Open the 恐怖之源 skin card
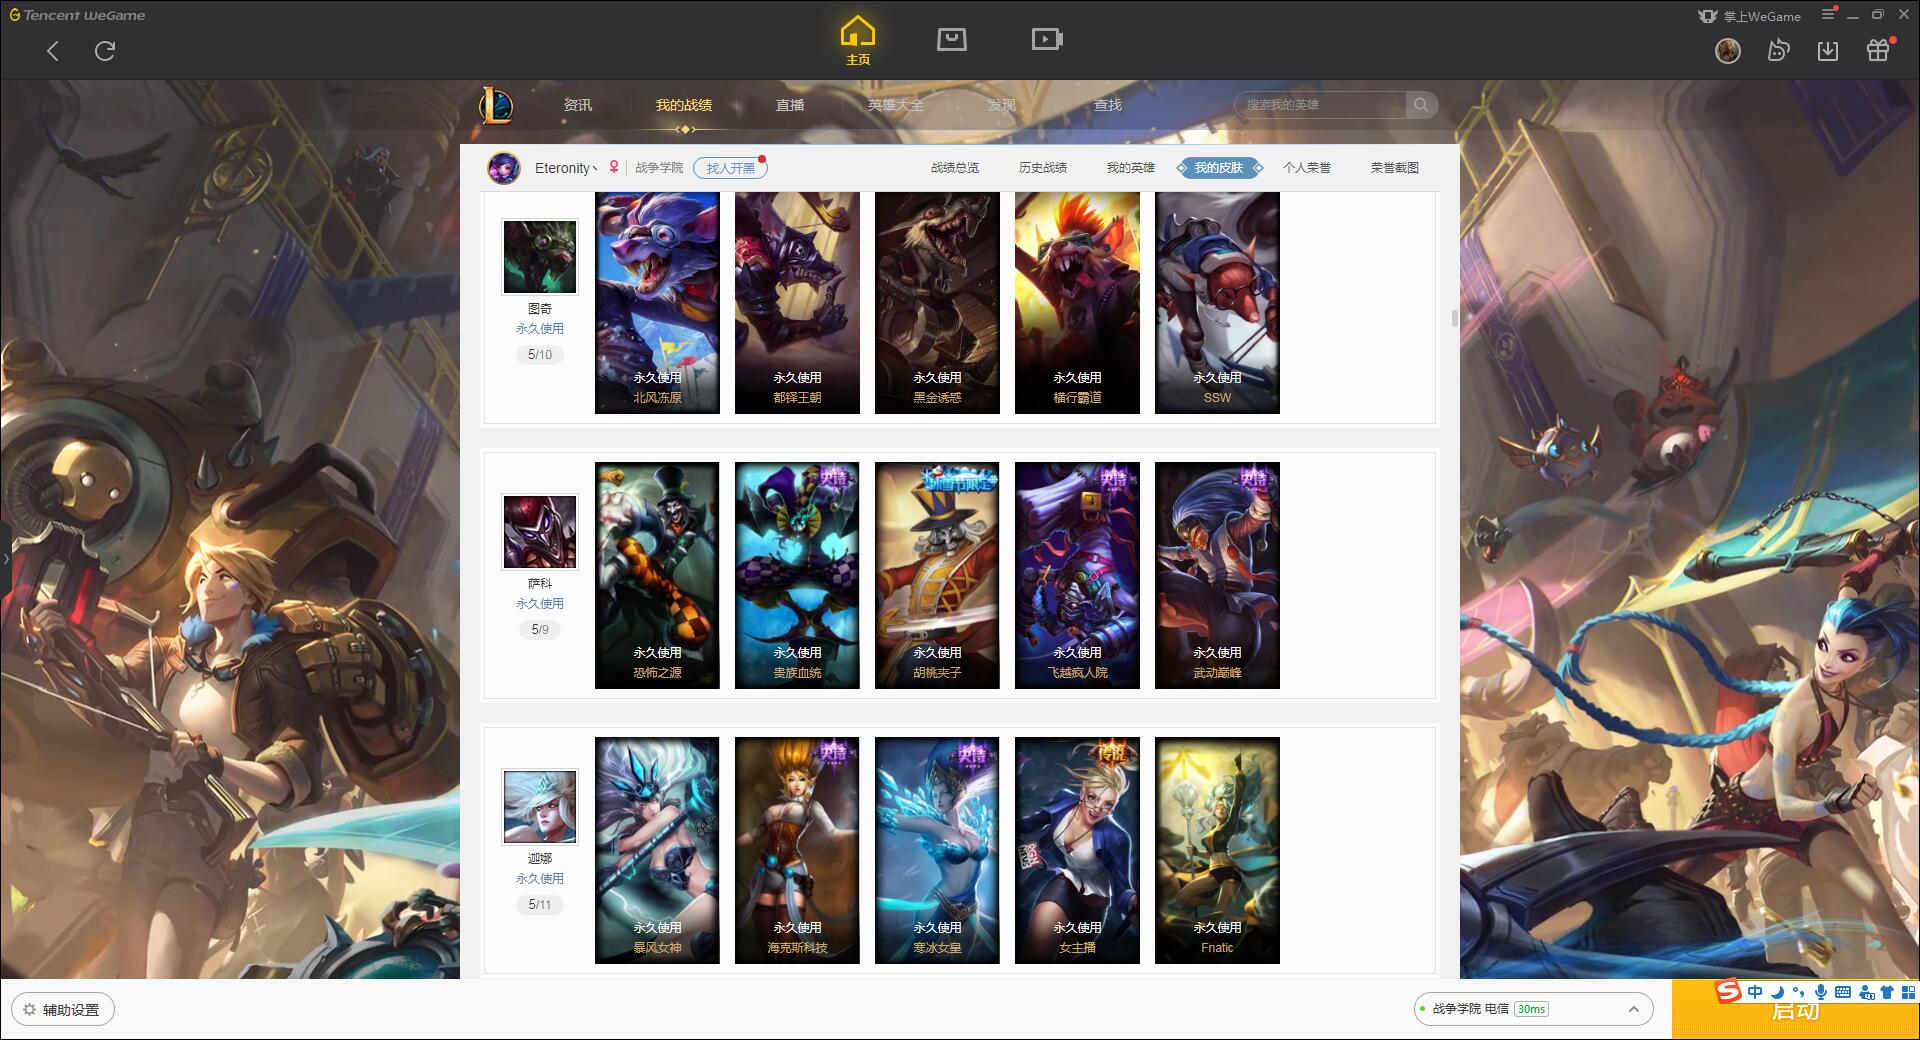The height and width of the screenshot is (1040, 1920). [657, 575]
